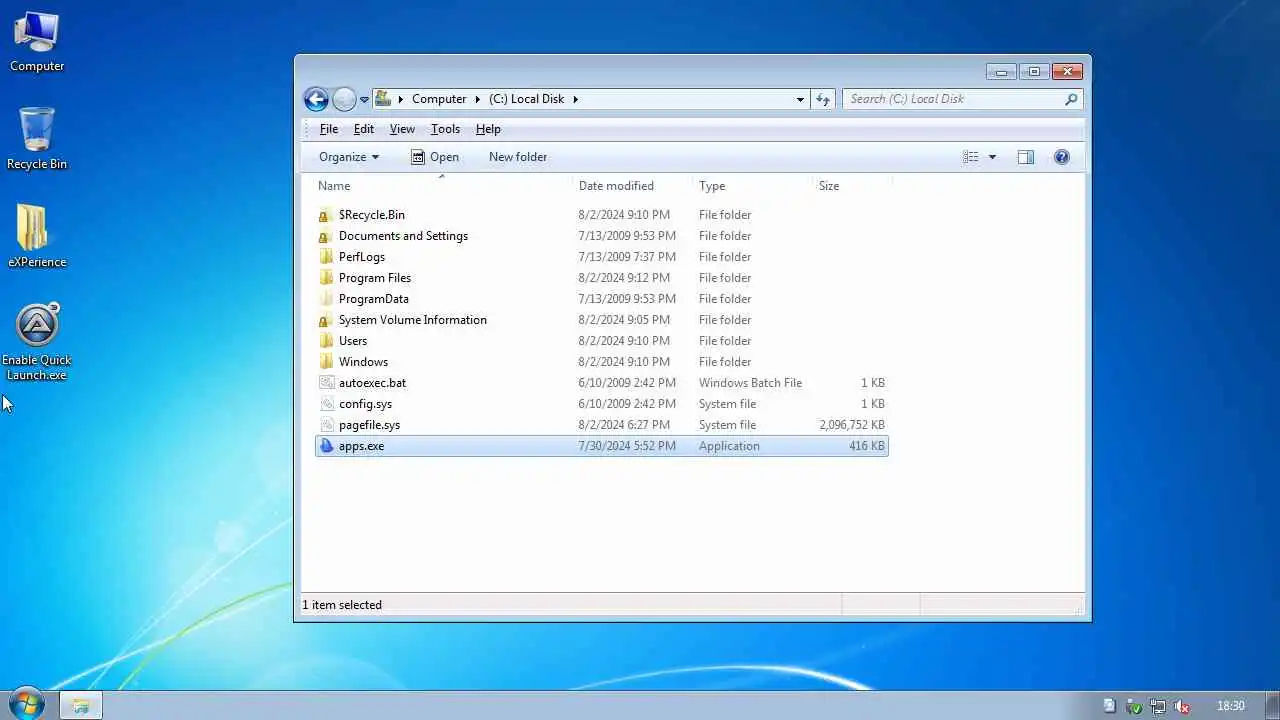Sort by Date modified column header
Screen dimensions: 1280x720
click(x=632, y=186)
